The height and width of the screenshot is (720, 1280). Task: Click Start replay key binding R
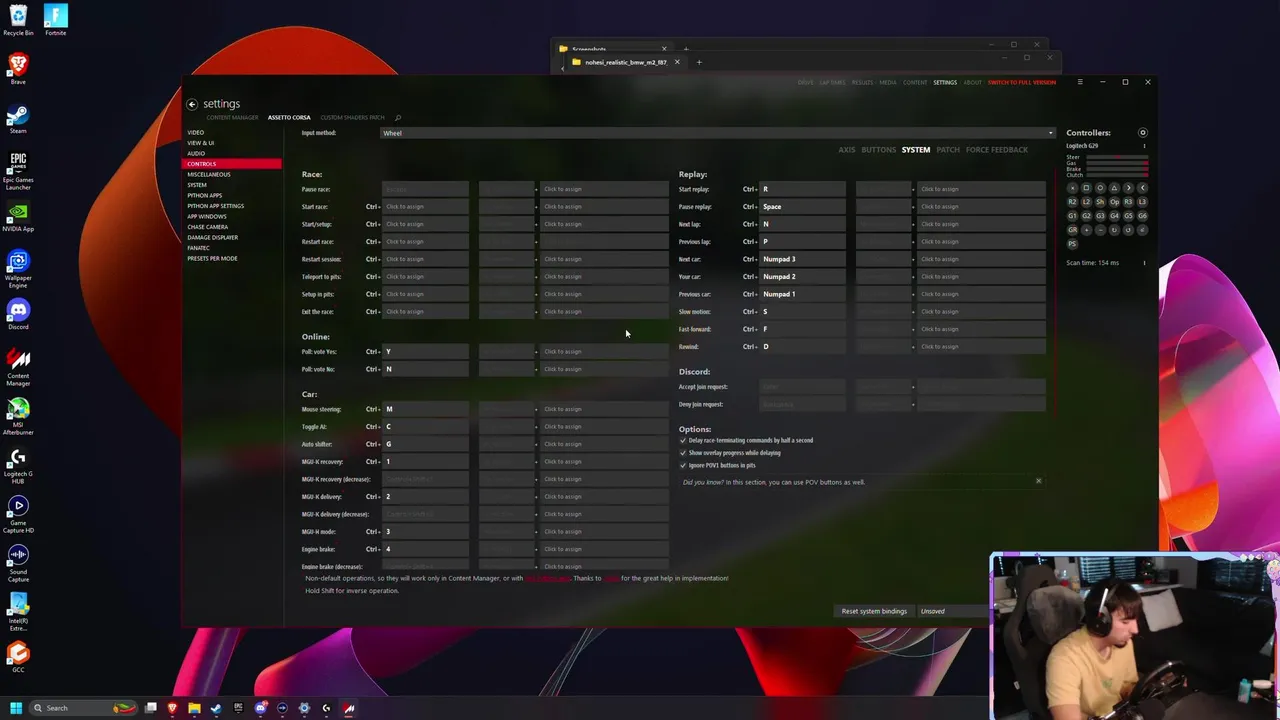pyautogui.click(x=802, y=189)
